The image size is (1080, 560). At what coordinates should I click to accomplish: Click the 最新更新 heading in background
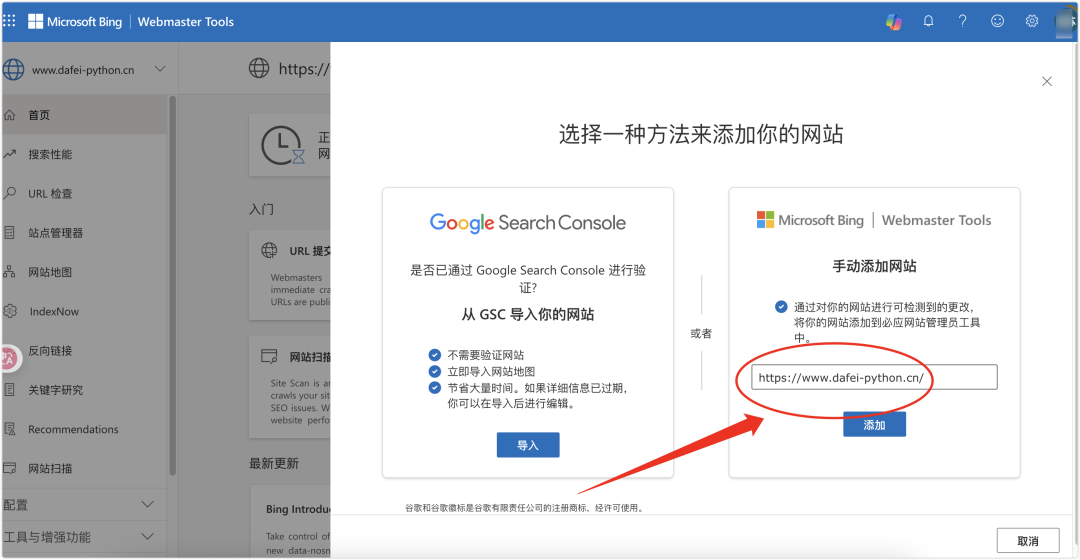coord(273,464)
